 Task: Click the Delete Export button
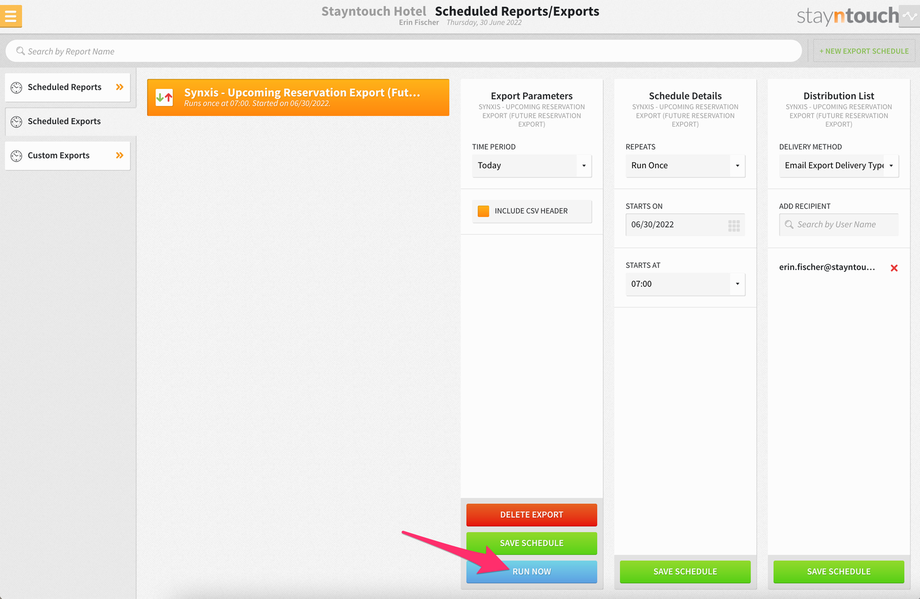tap(532, 515)
